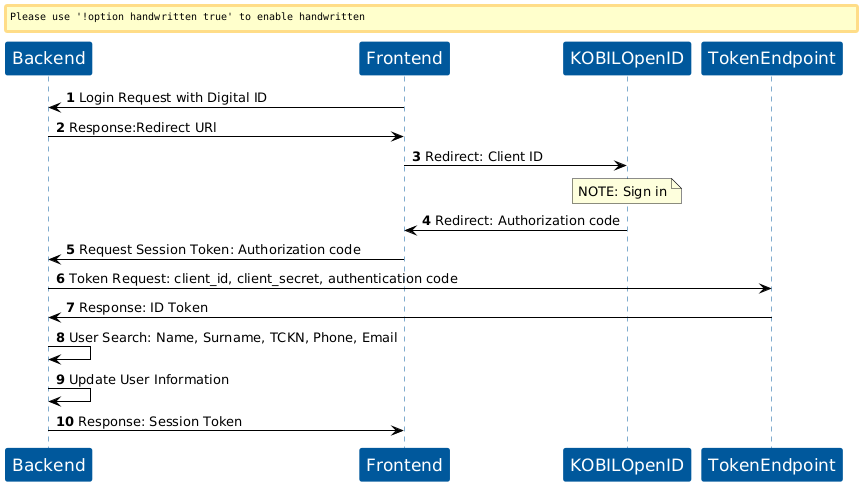
Task: Select message '6 Token Request: client_id, client_secret'
Action: (x=257, y=279)
